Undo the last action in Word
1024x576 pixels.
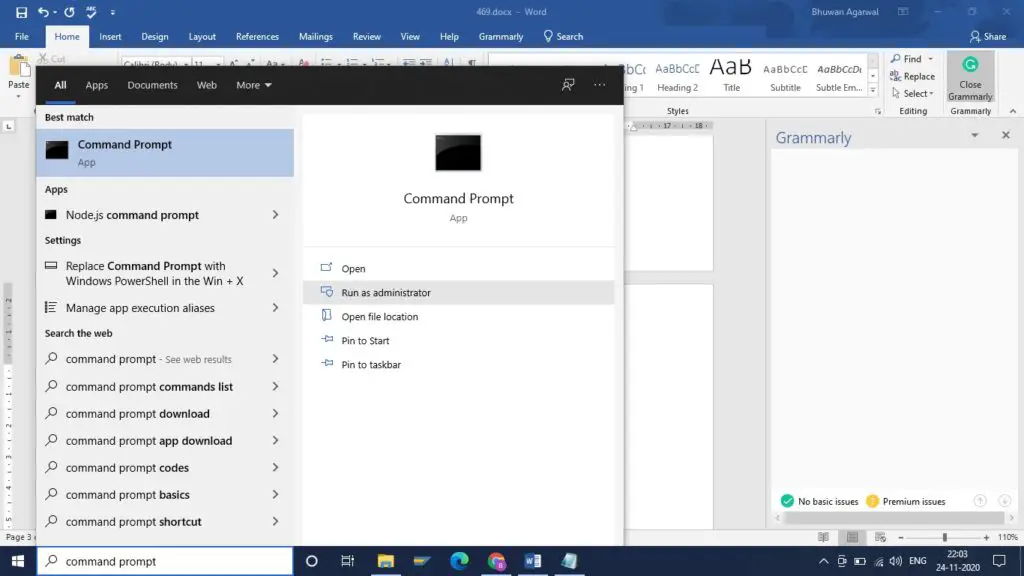[42, 12]
